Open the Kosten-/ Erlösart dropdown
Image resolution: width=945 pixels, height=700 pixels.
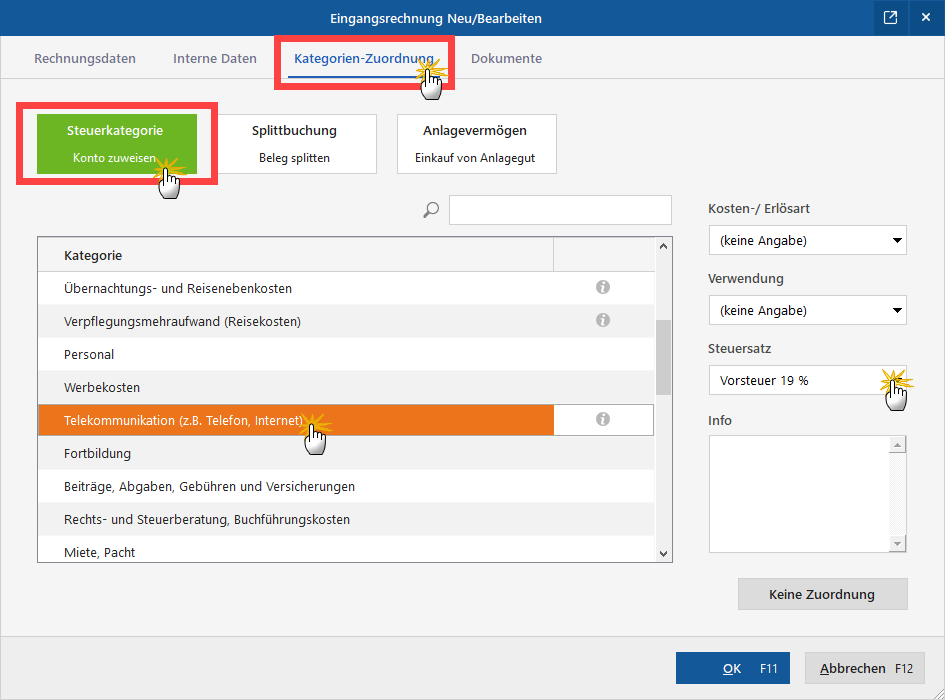[x=808, y=240]
